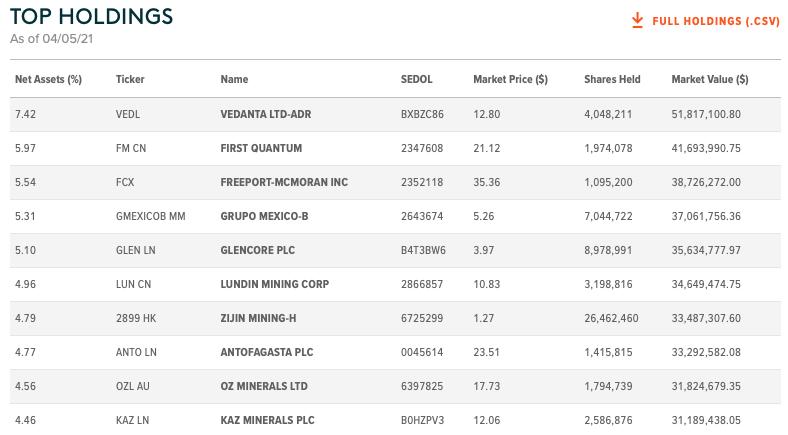788x435 pixels.
Task: Click the Ticker column header
Action: tap(130, 79)
